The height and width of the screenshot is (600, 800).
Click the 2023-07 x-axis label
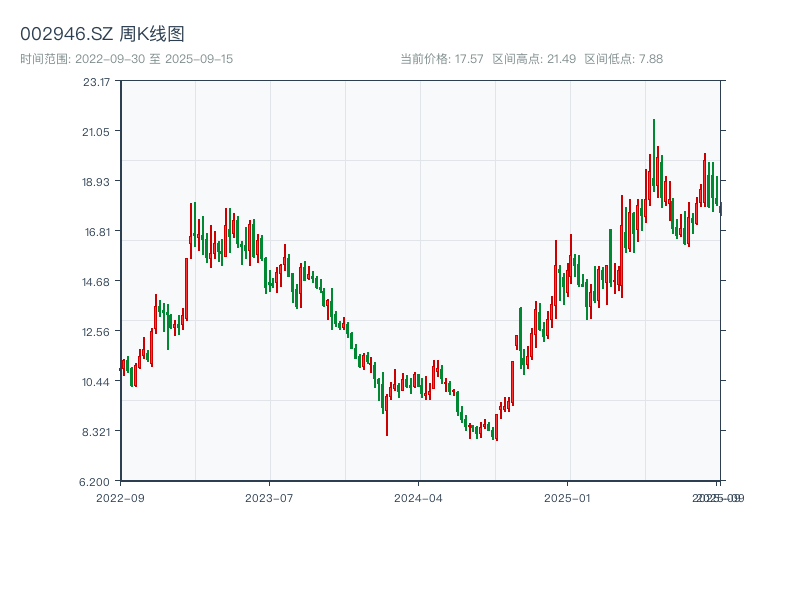click(x=269, y=497)
